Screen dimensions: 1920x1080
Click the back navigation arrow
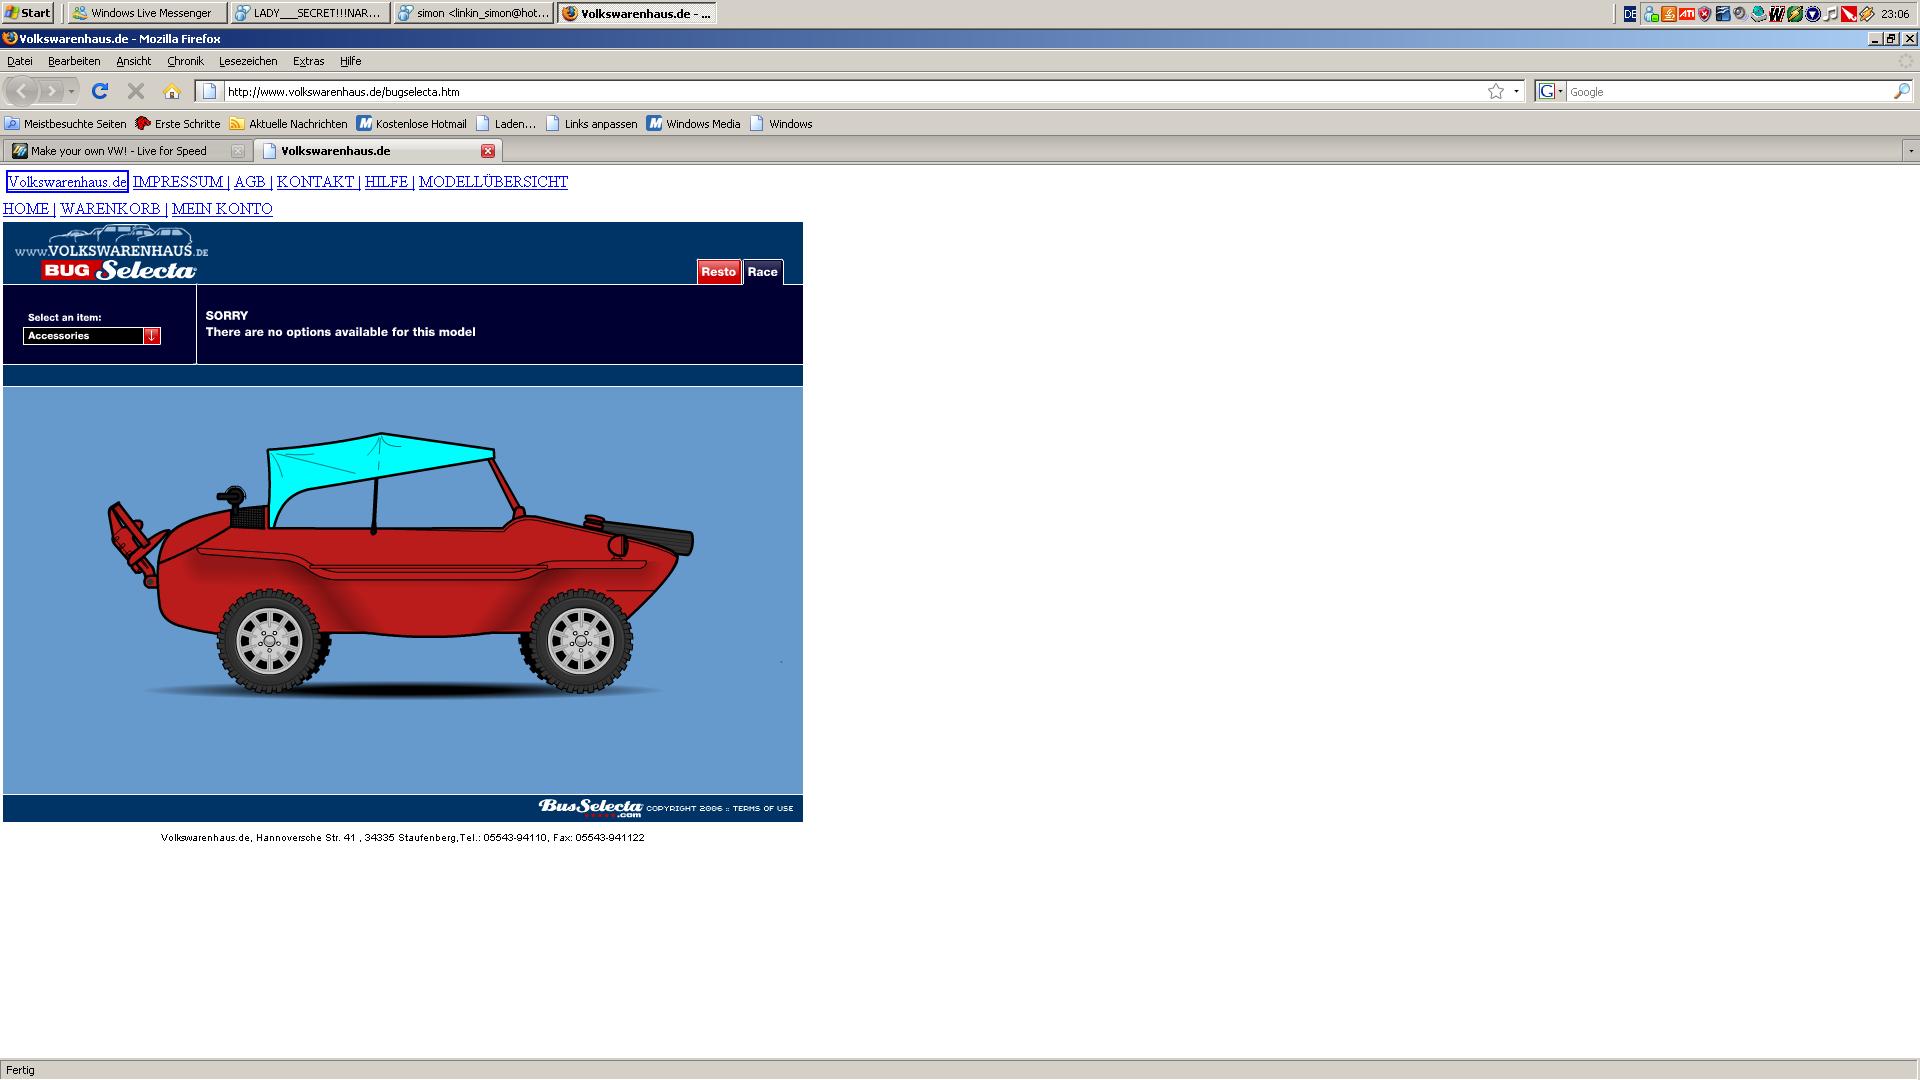click(22, 91)
